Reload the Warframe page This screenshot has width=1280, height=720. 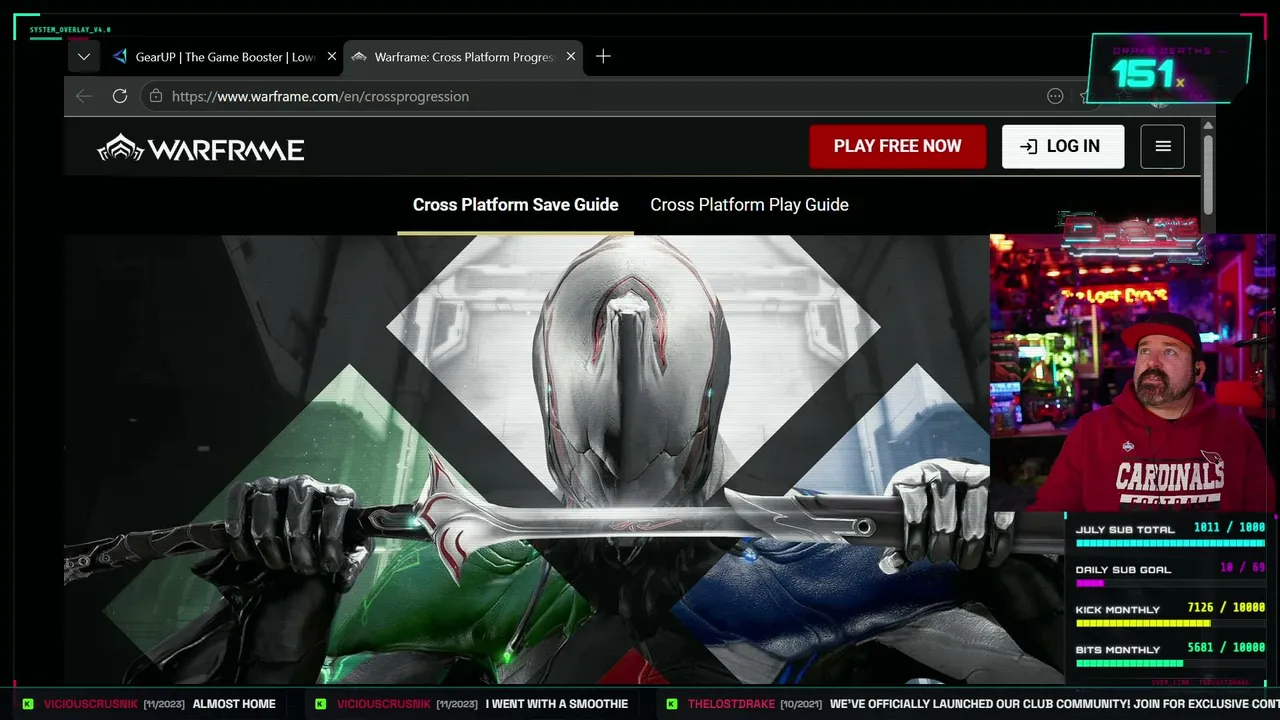[x=120, y=96]
